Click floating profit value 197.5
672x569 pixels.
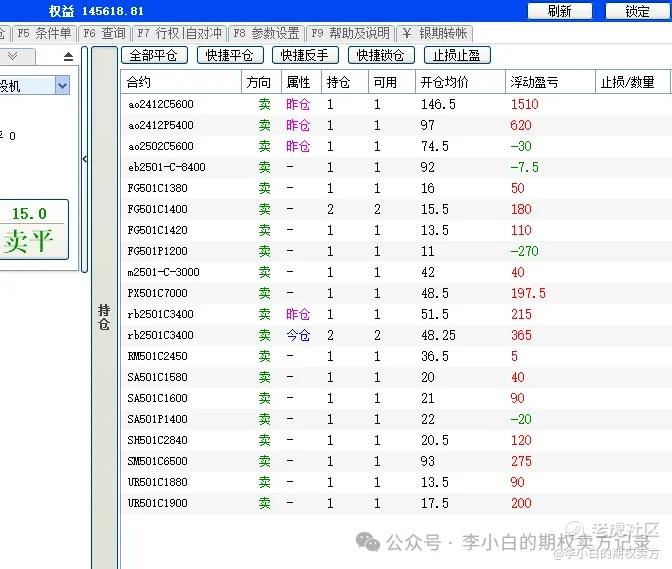coord(528,293)
